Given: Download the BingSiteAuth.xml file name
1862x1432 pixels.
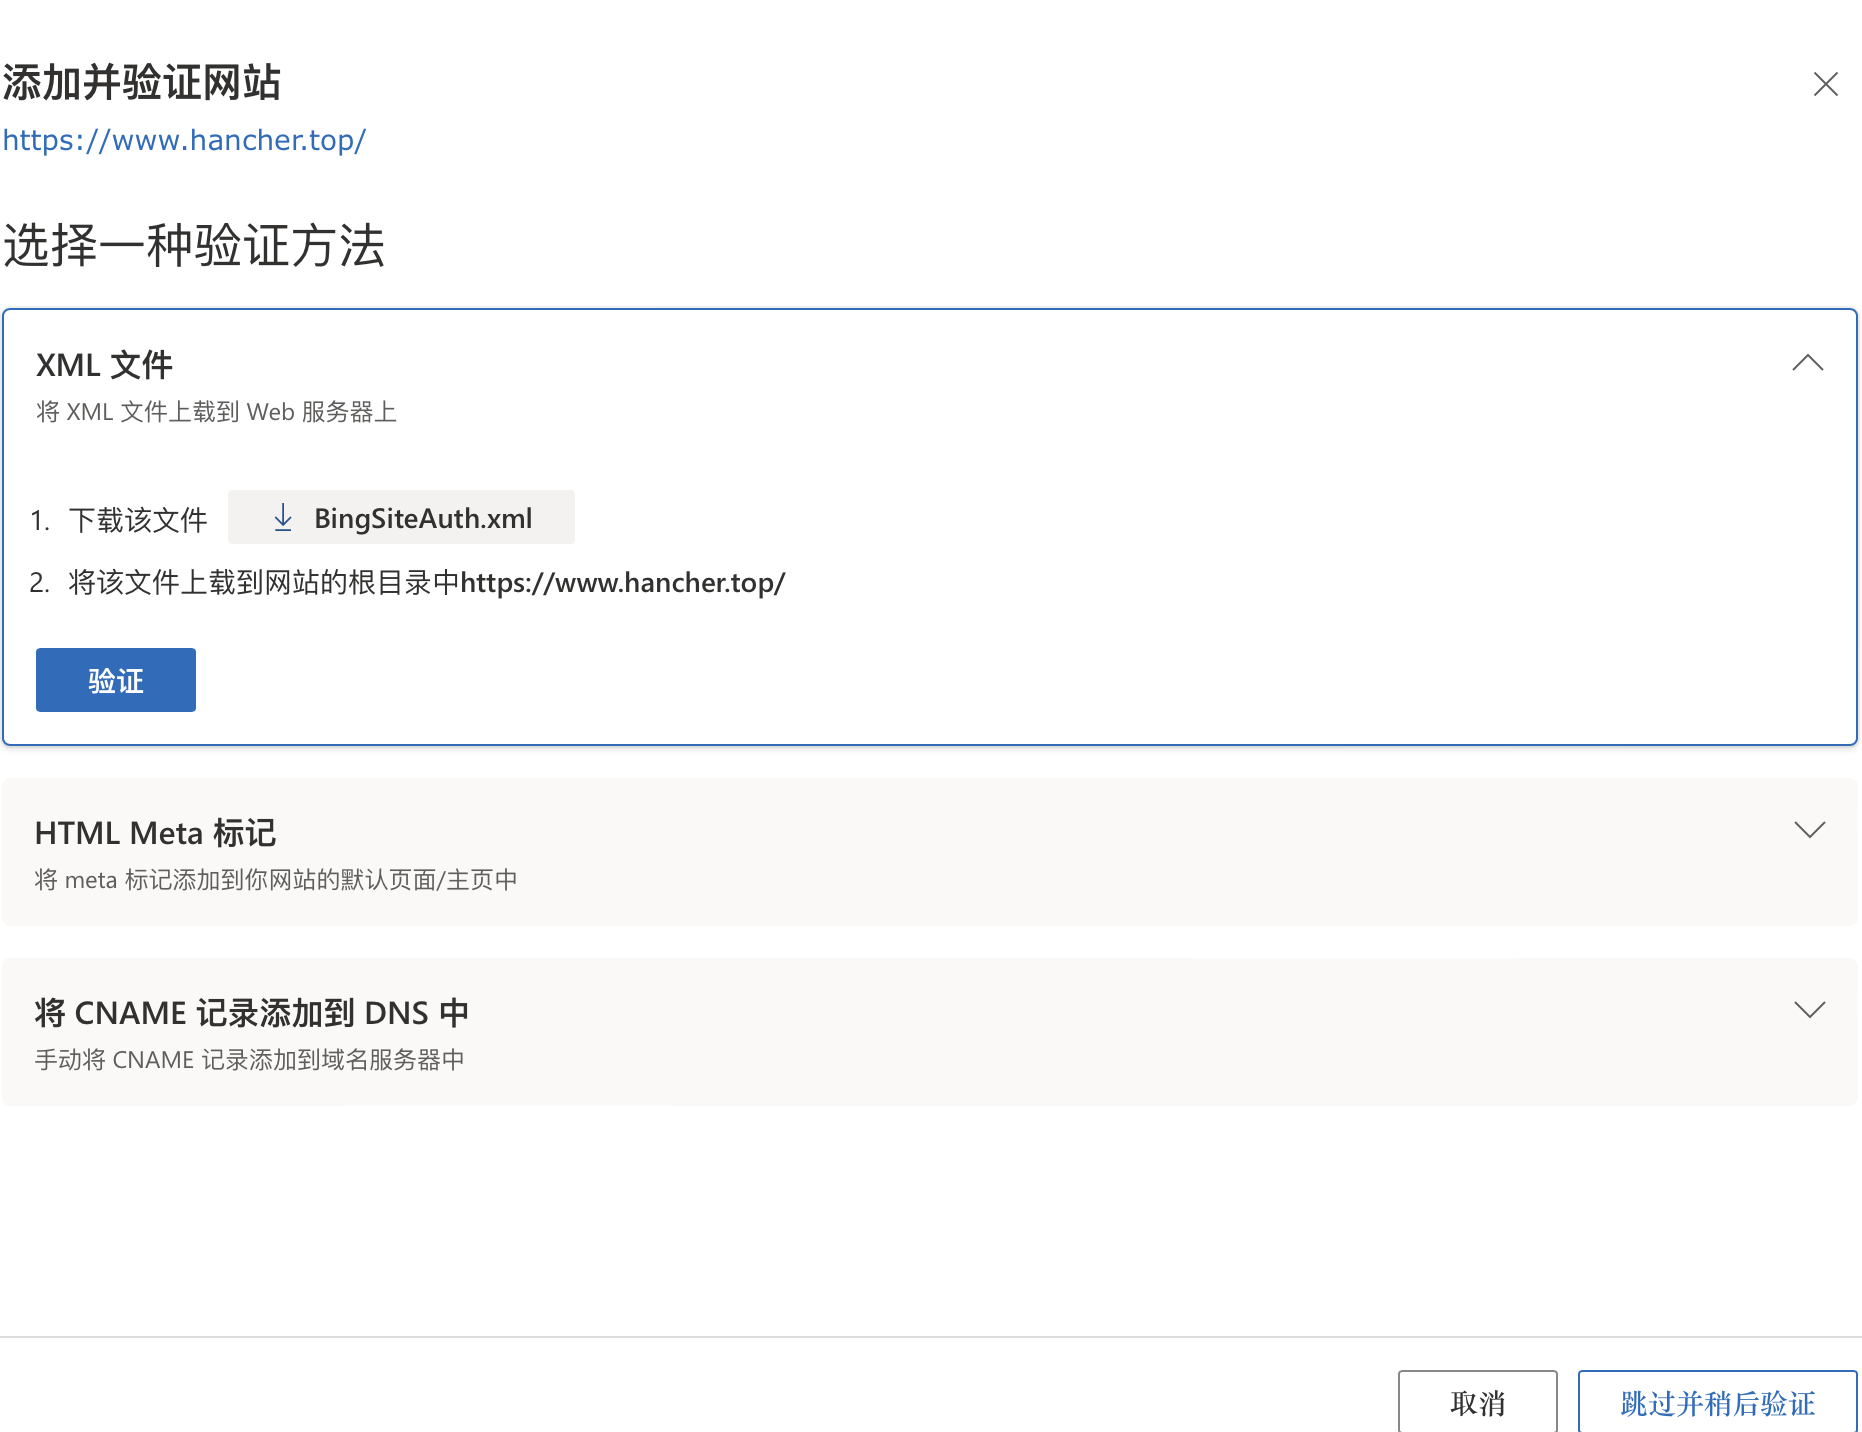Looking at the screenshot, I should click(422, 518).
